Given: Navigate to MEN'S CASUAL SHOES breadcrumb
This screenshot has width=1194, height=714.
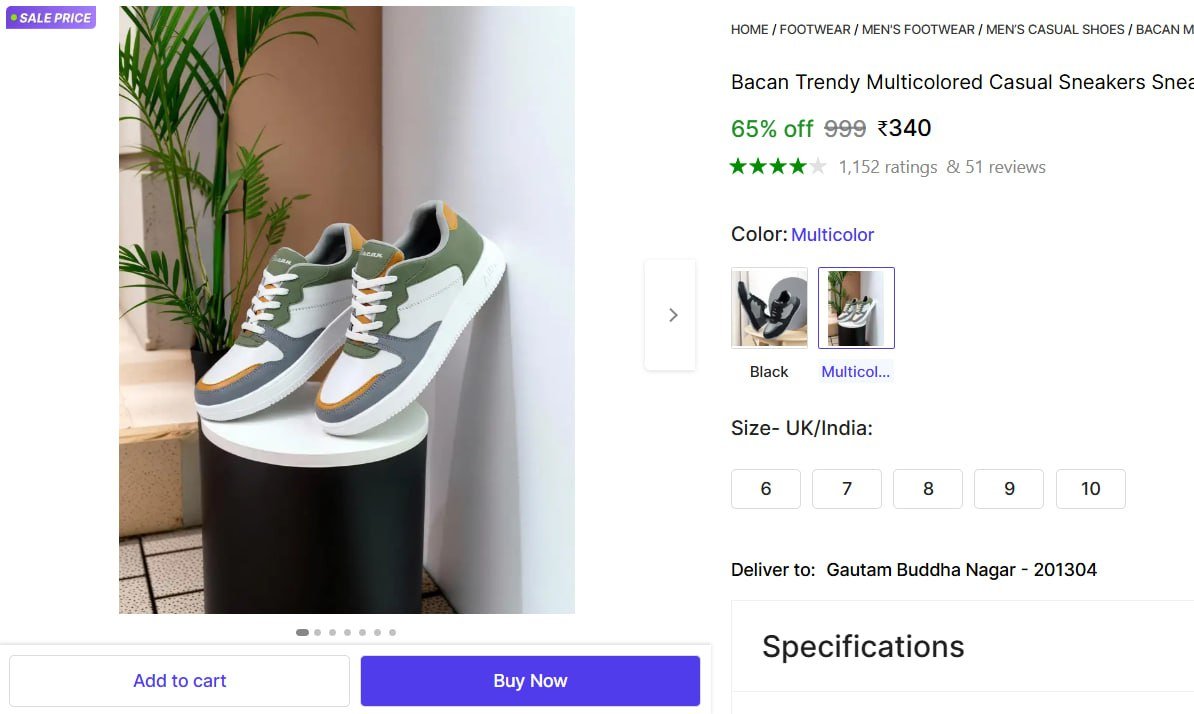Looking at the screenshot, I should pyautogui.click(x=1055, y=30).
